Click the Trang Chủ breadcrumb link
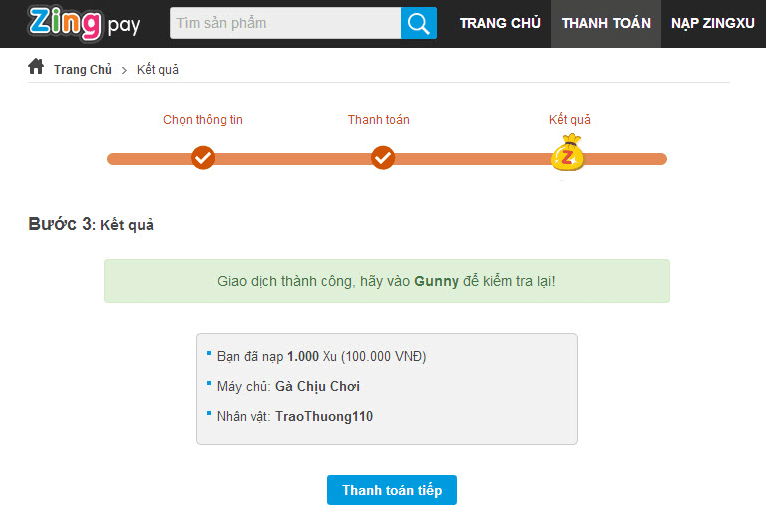Image resolution: width=766 pixels, height=524 pixels. [x=83, y=70]
